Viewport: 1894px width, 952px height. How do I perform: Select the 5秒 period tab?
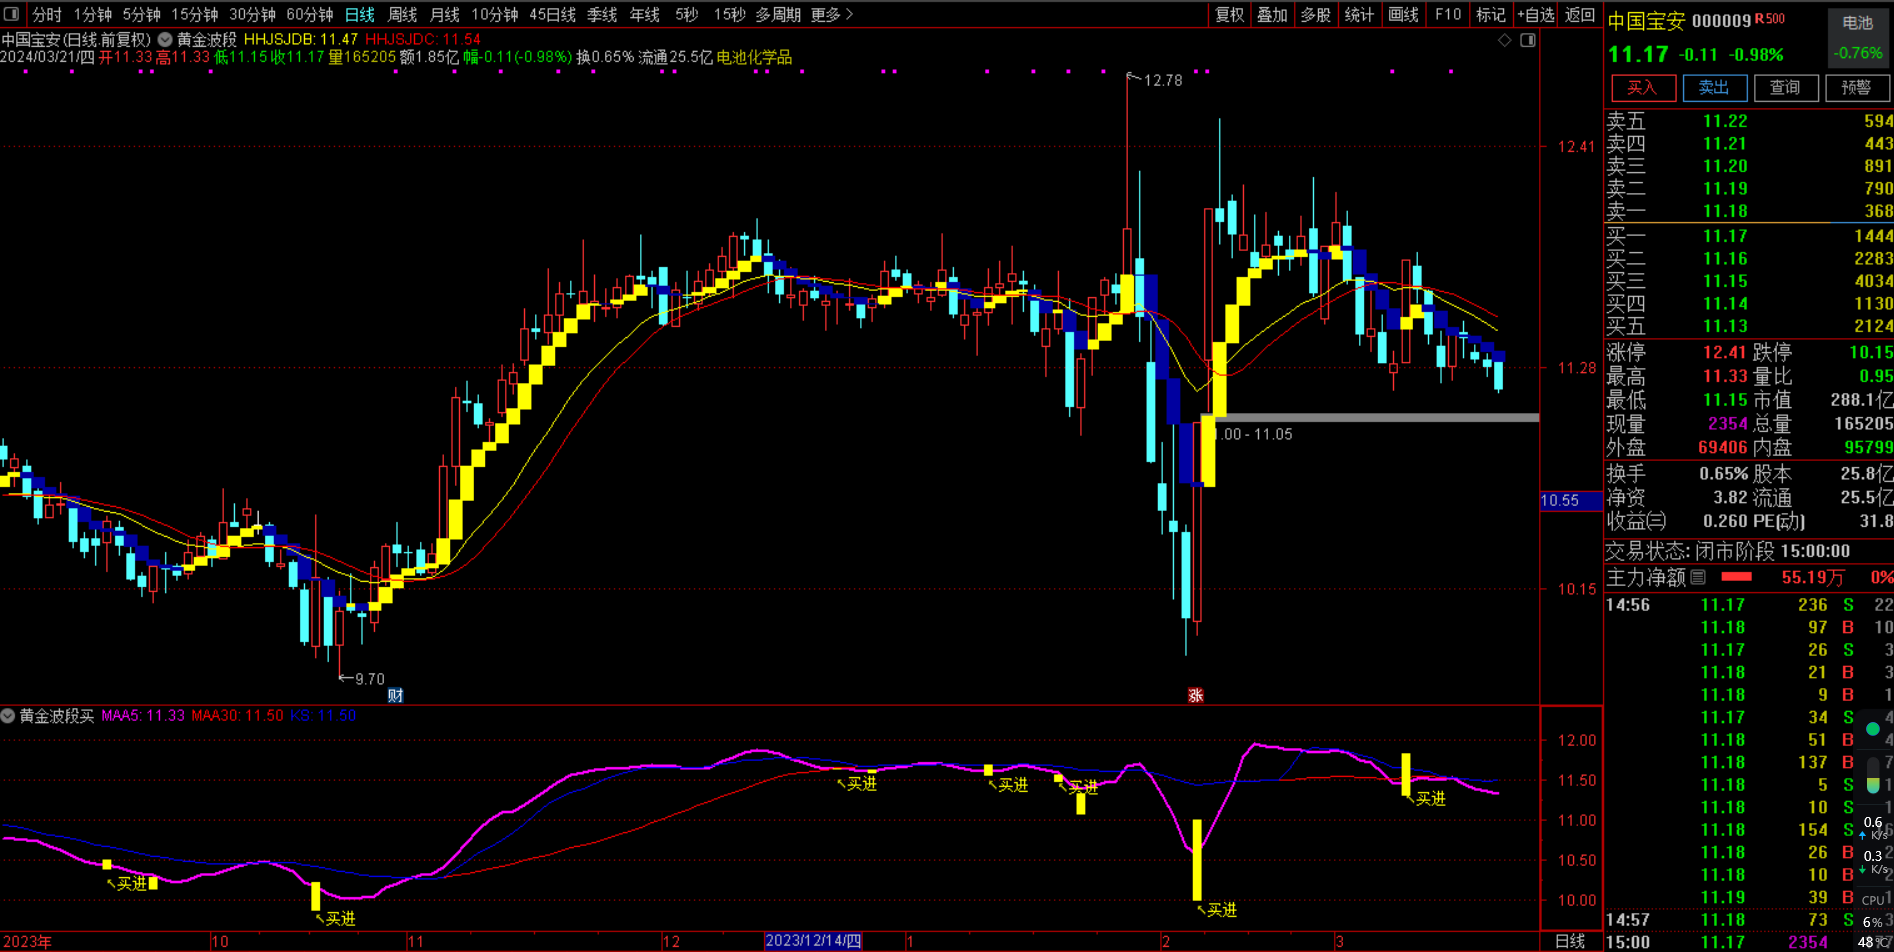point(686,14)
